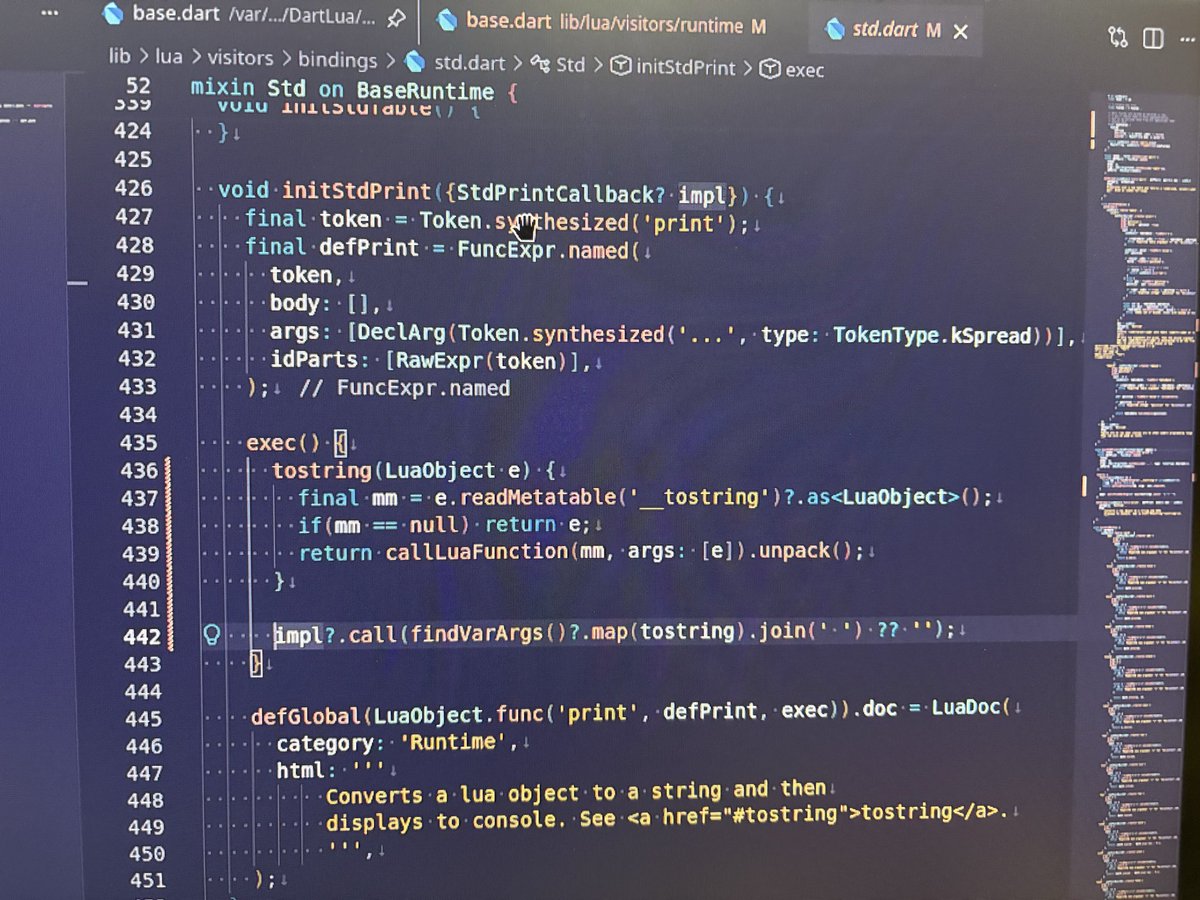
Task: Switch to base.dart lib/lua/visitors/runtime tab
Action: tap(602, 23)
